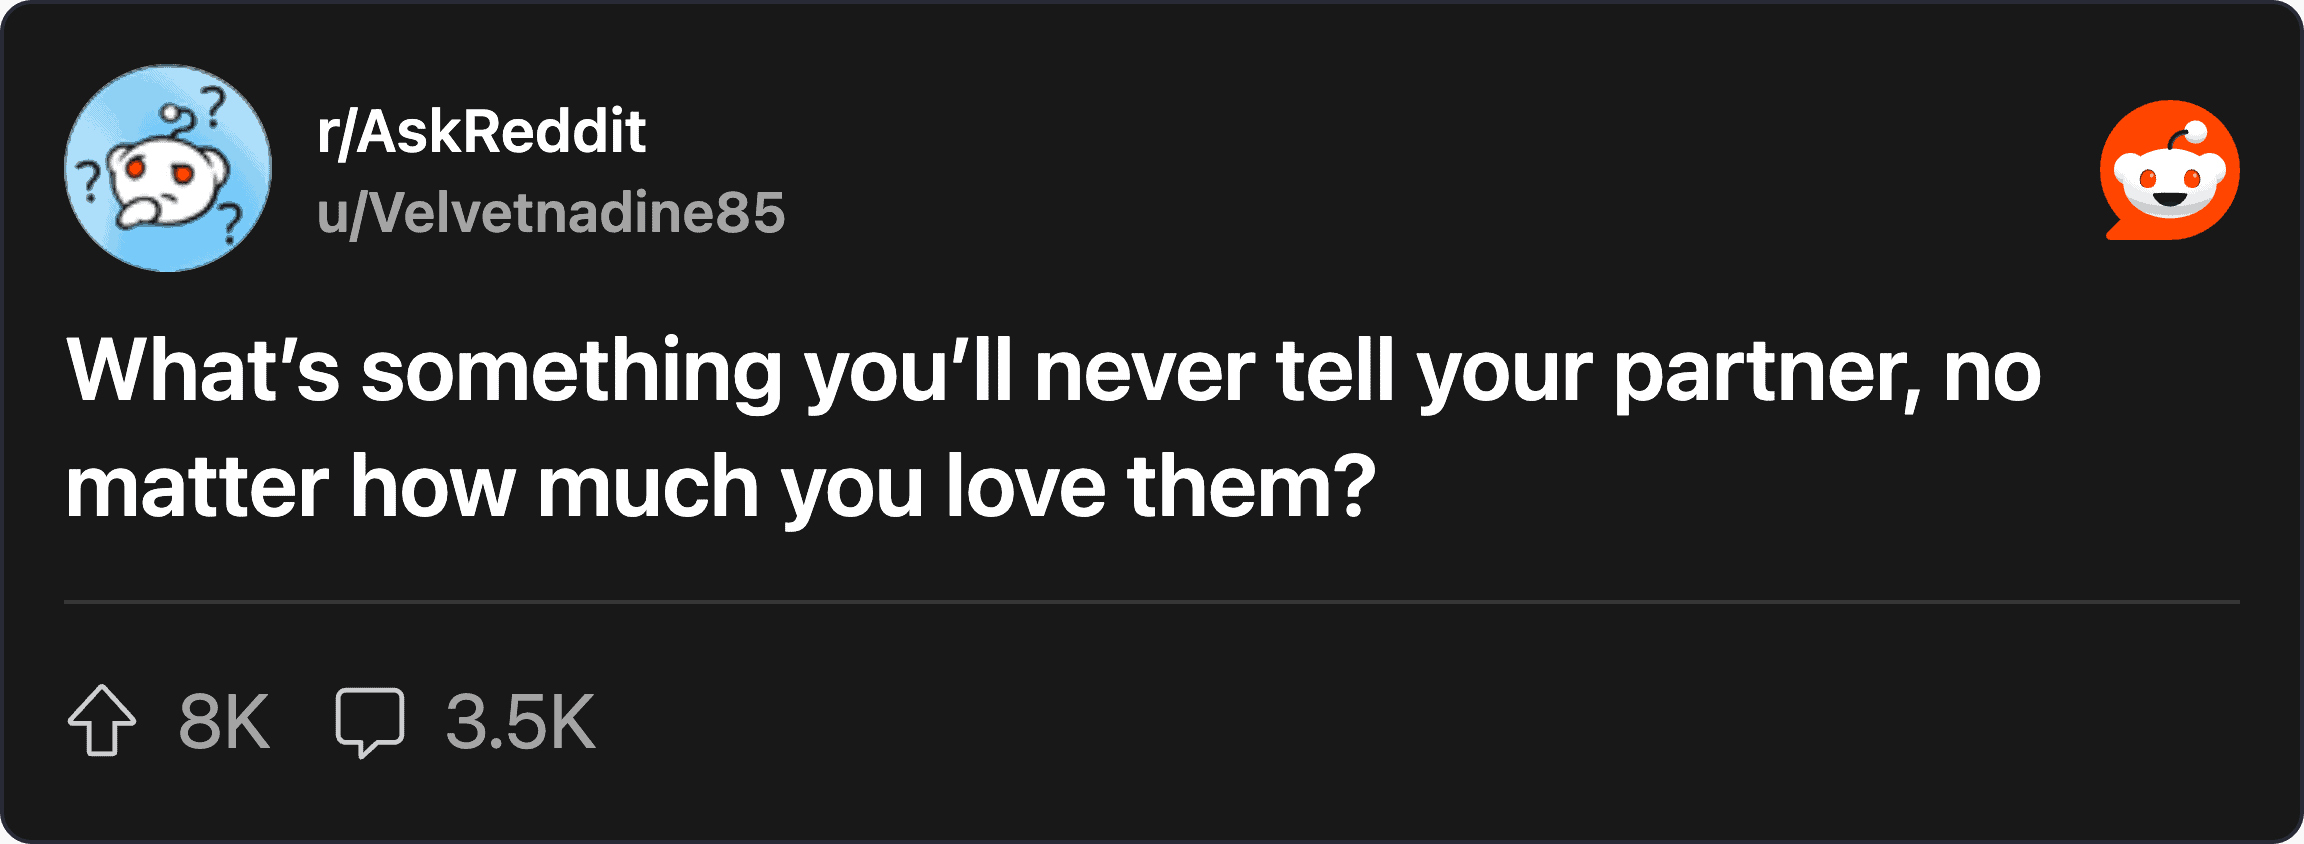This screenshot has height=844, width=2304.
Task: Click the word 'What's' in the post title
Action: 203,372
